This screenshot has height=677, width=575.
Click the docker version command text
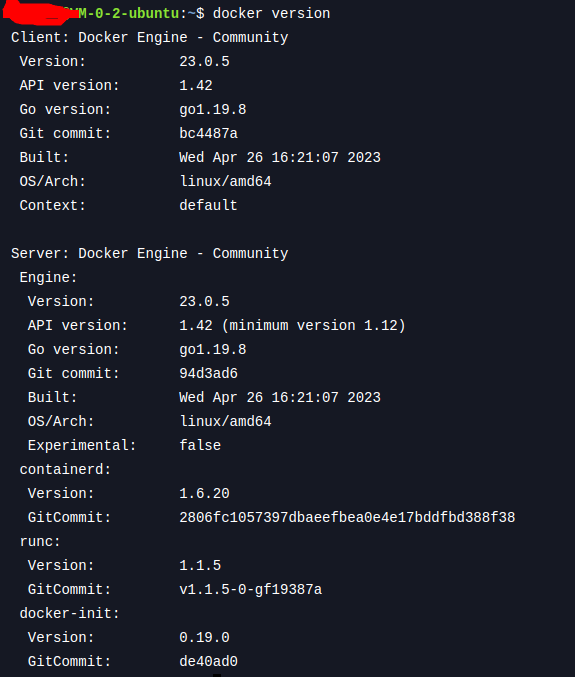pos(272,13)
